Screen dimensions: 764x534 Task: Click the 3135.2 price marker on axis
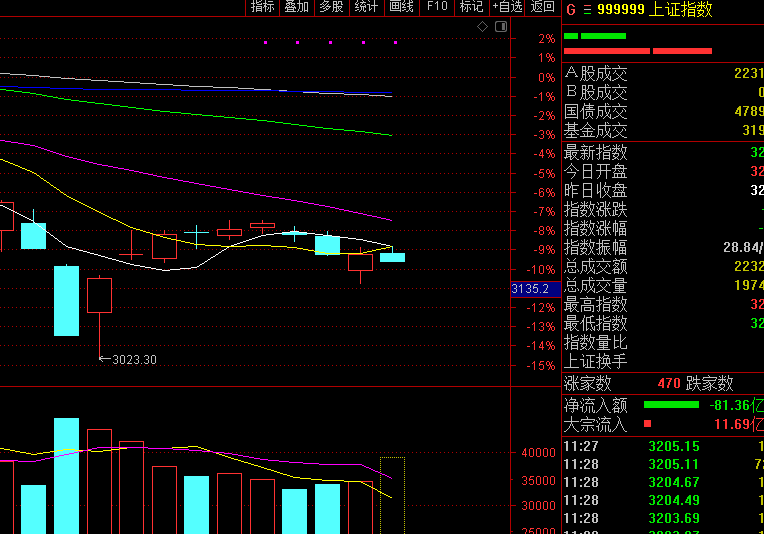coord(530,289)
